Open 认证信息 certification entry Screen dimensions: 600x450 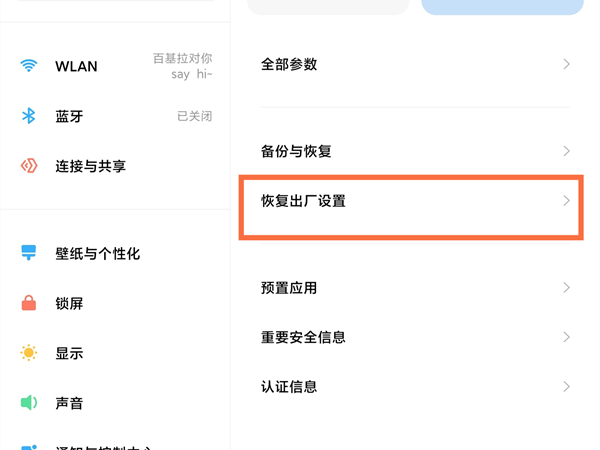coord(289,386)
